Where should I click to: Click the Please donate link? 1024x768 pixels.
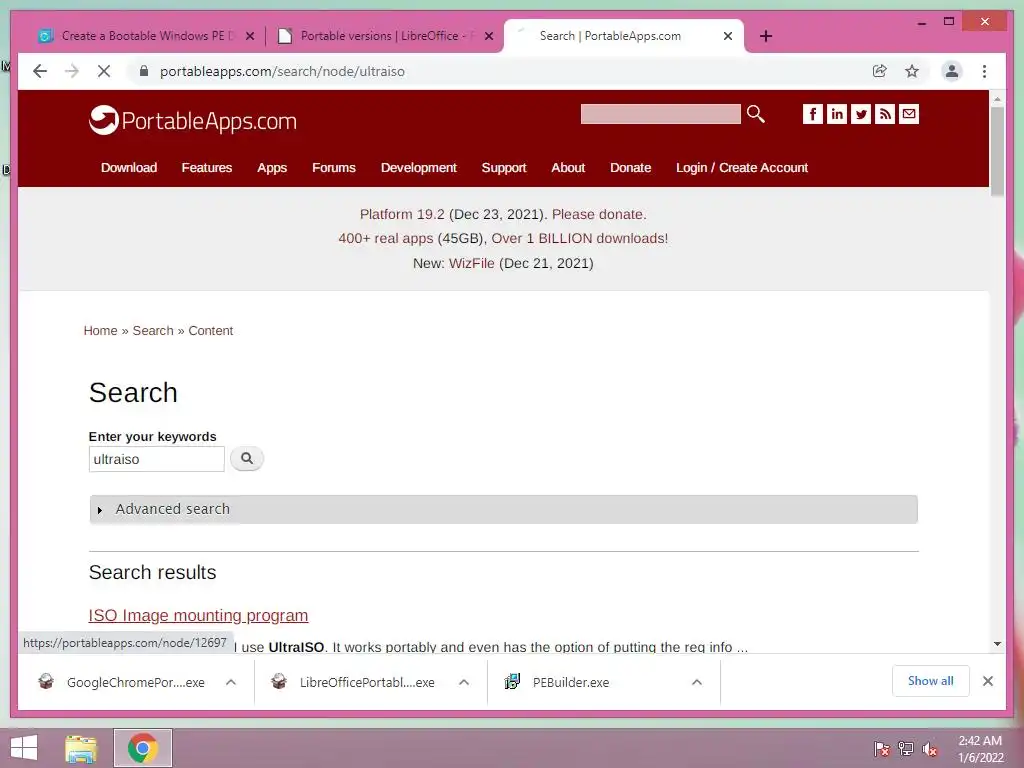(x=599, y=214)
